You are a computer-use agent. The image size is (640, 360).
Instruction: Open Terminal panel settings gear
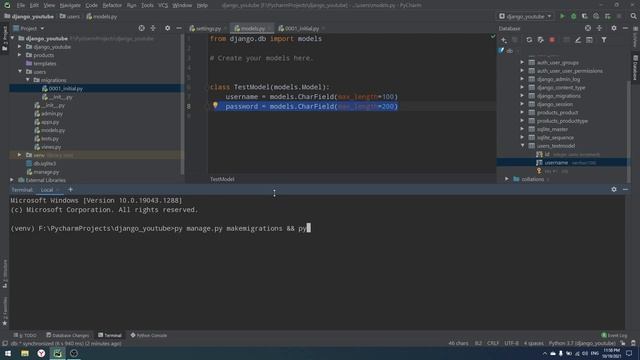[x=614, y=189]
